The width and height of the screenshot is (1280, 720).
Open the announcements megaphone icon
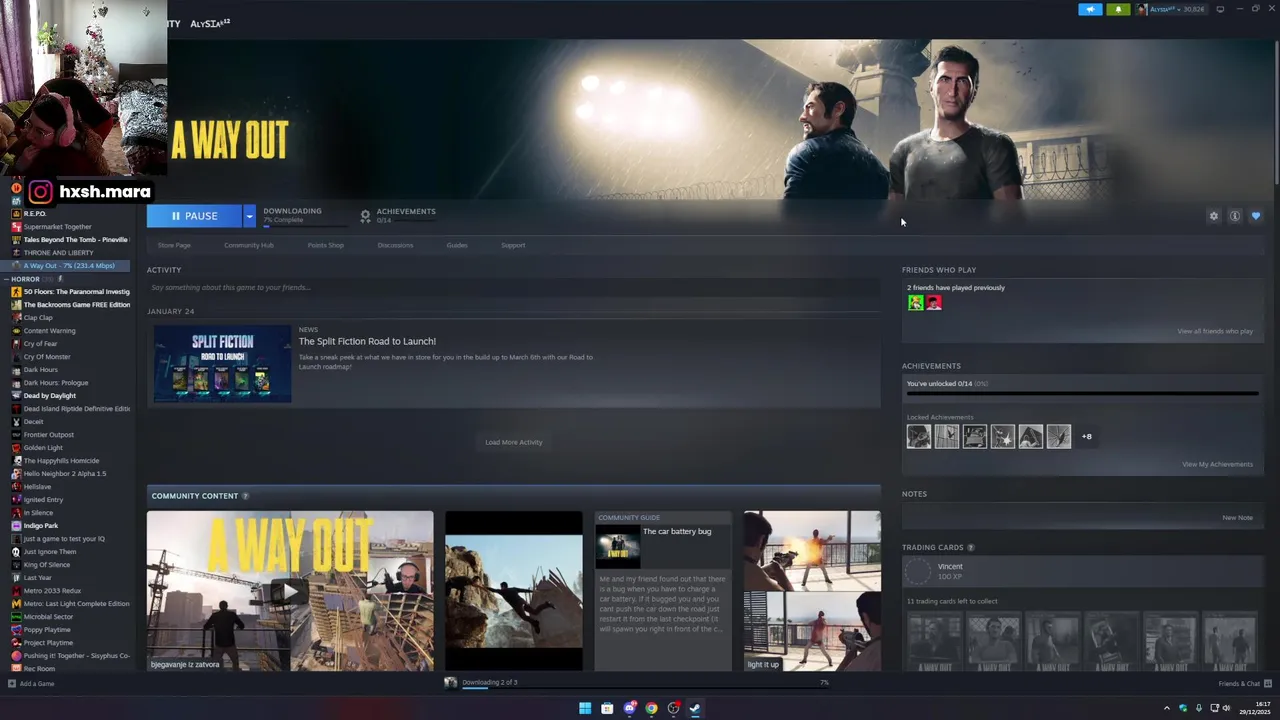[x=1090, y=9]
